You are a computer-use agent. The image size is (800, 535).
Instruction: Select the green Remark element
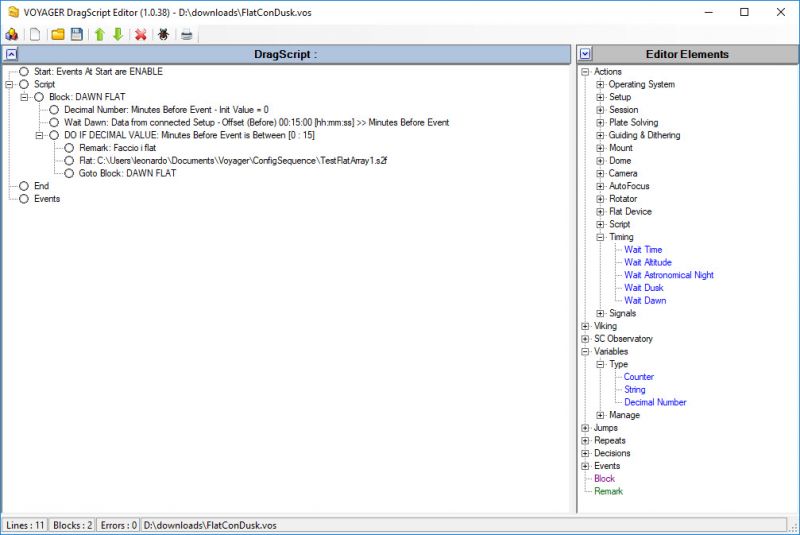tap(608, 491)
